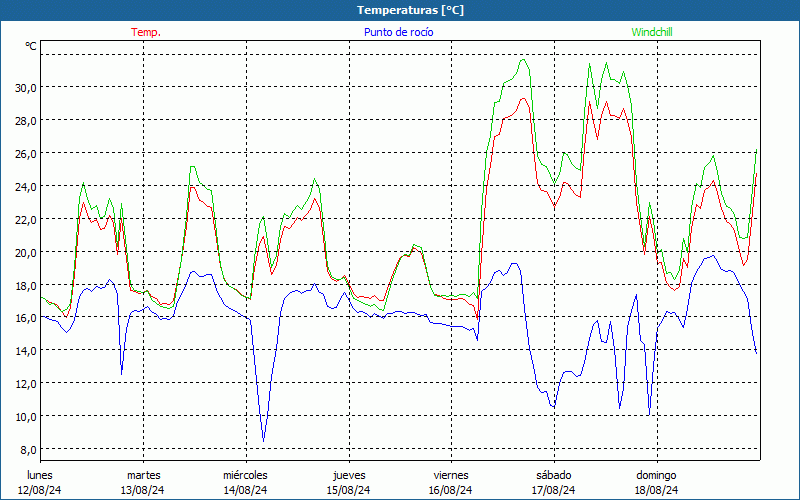
Task: Click the 'viernes' day label
Action: pos(451,475)
